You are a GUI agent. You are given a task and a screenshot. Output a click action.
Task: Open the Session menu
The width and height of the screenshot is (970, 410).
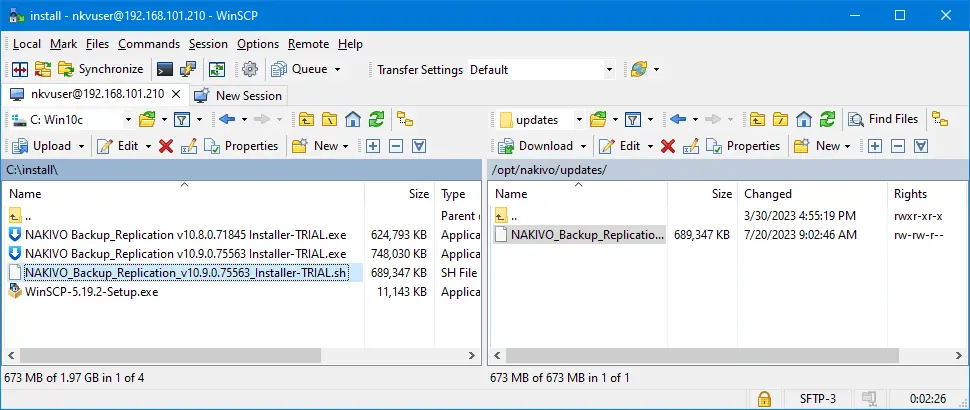coord(208,44)
